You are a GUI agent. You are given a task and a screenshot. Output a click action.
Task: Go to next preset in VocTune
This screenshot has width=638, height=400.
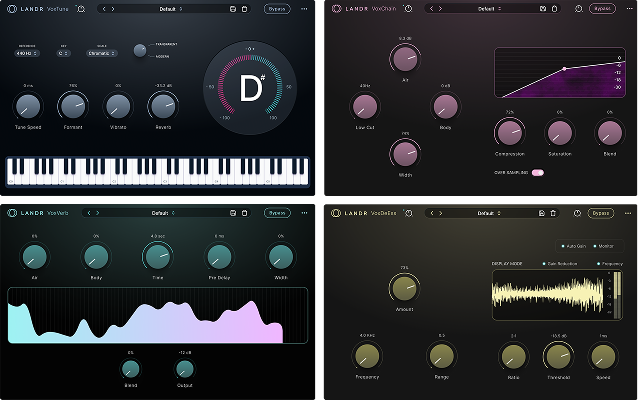pyautogui.click(x=113, y=9)
